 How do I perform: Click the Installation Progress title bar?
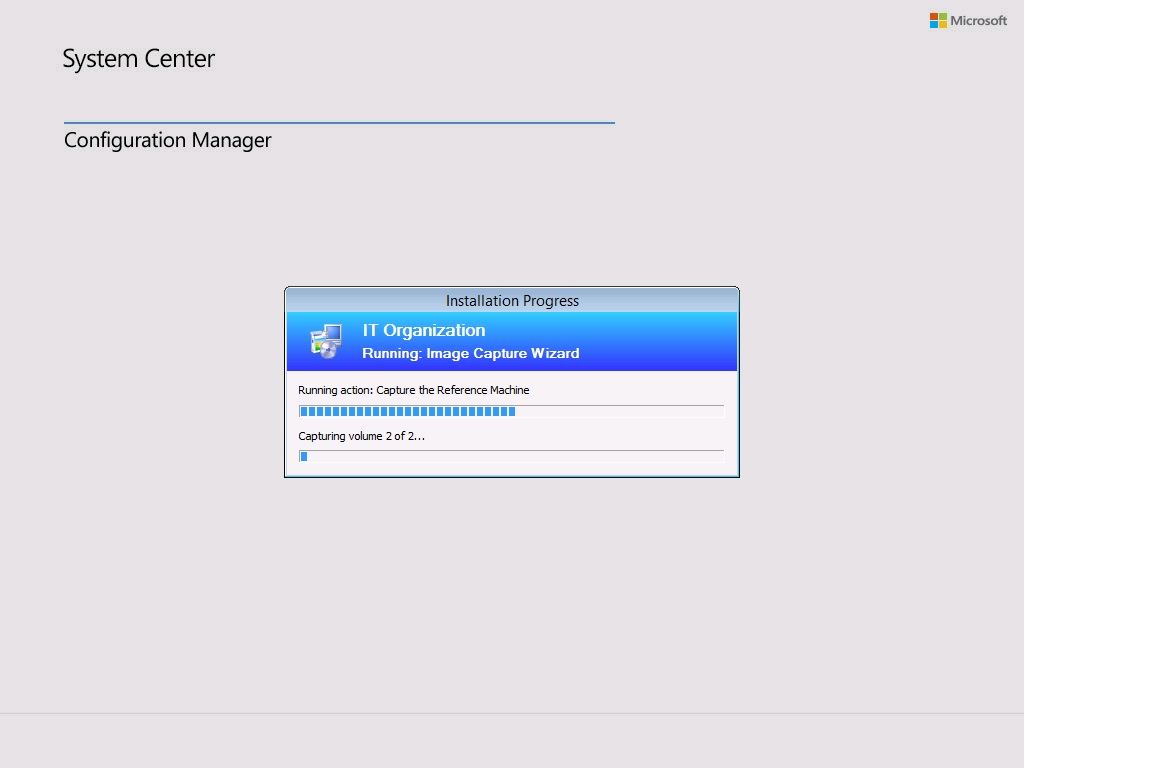pyautogui.click(x=512, y=300)
